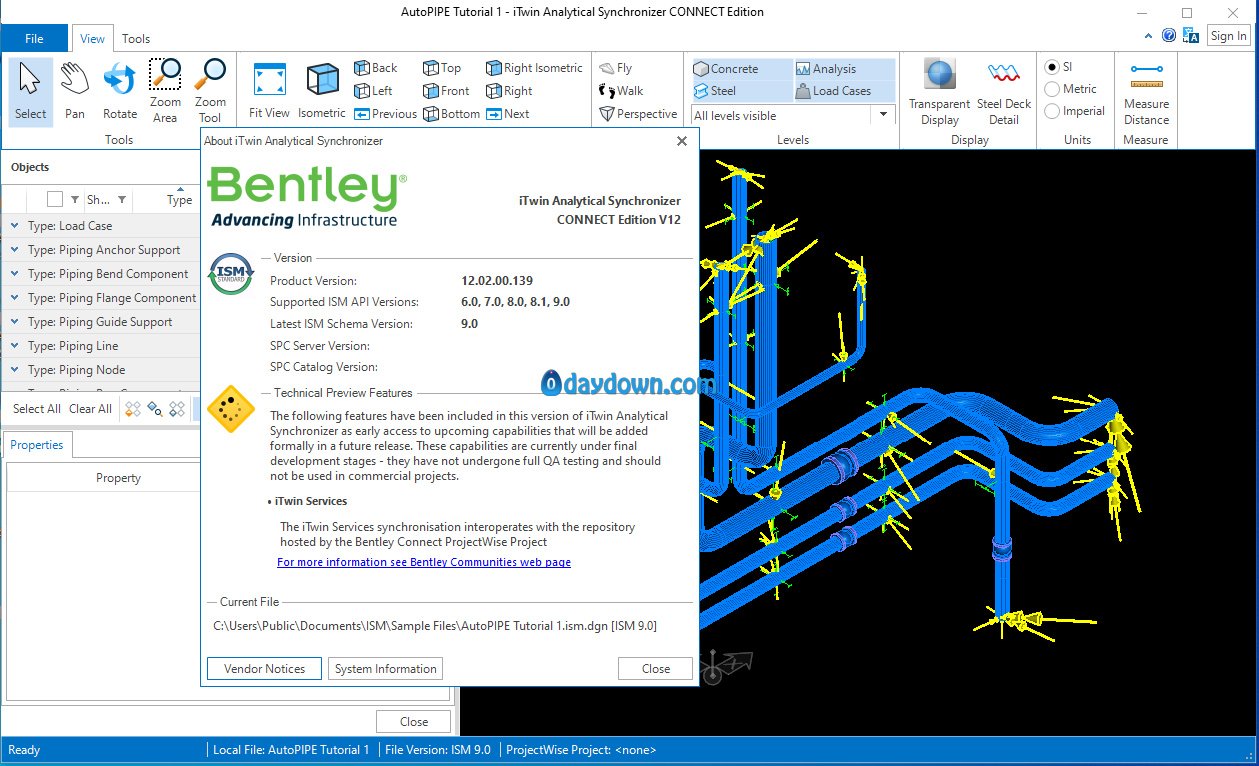The height and width of the screenshot is (766, 1259).
Task: Click the Vendor Notices button
Action: tap(264, 669)
